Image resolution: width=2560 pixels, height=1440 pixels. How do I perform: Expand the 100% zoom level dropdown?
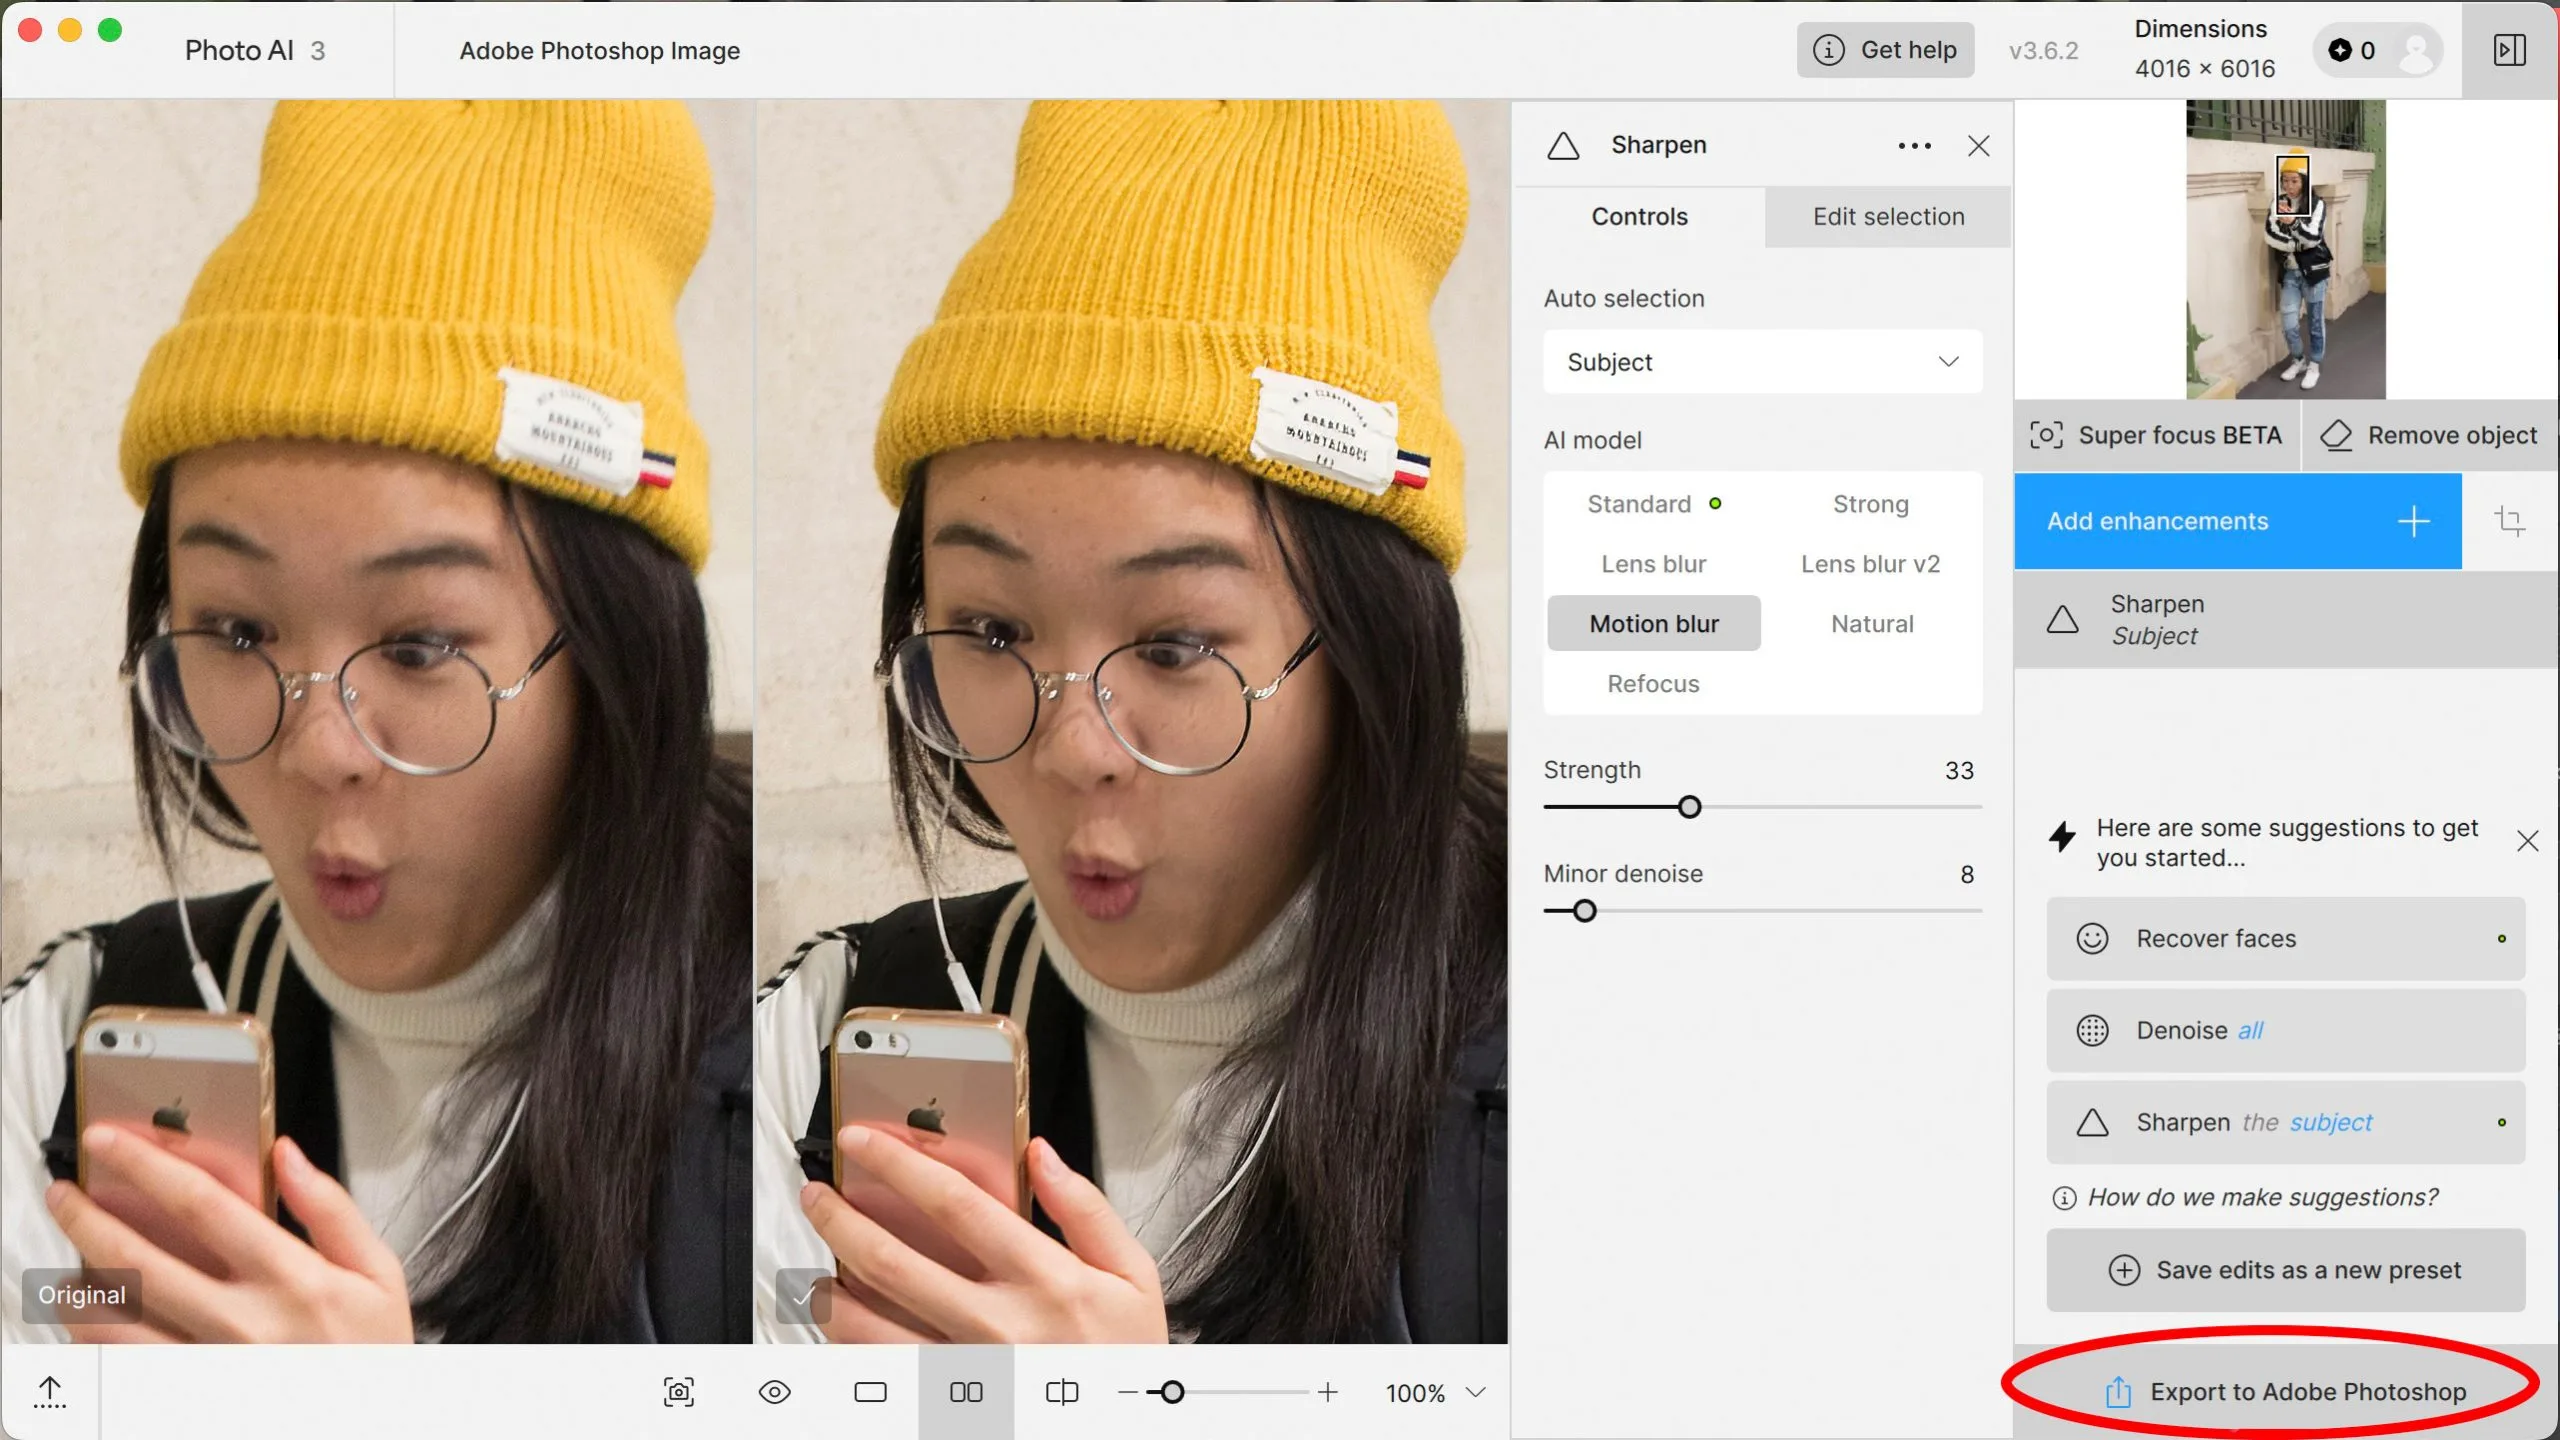coord(1475,1392)
